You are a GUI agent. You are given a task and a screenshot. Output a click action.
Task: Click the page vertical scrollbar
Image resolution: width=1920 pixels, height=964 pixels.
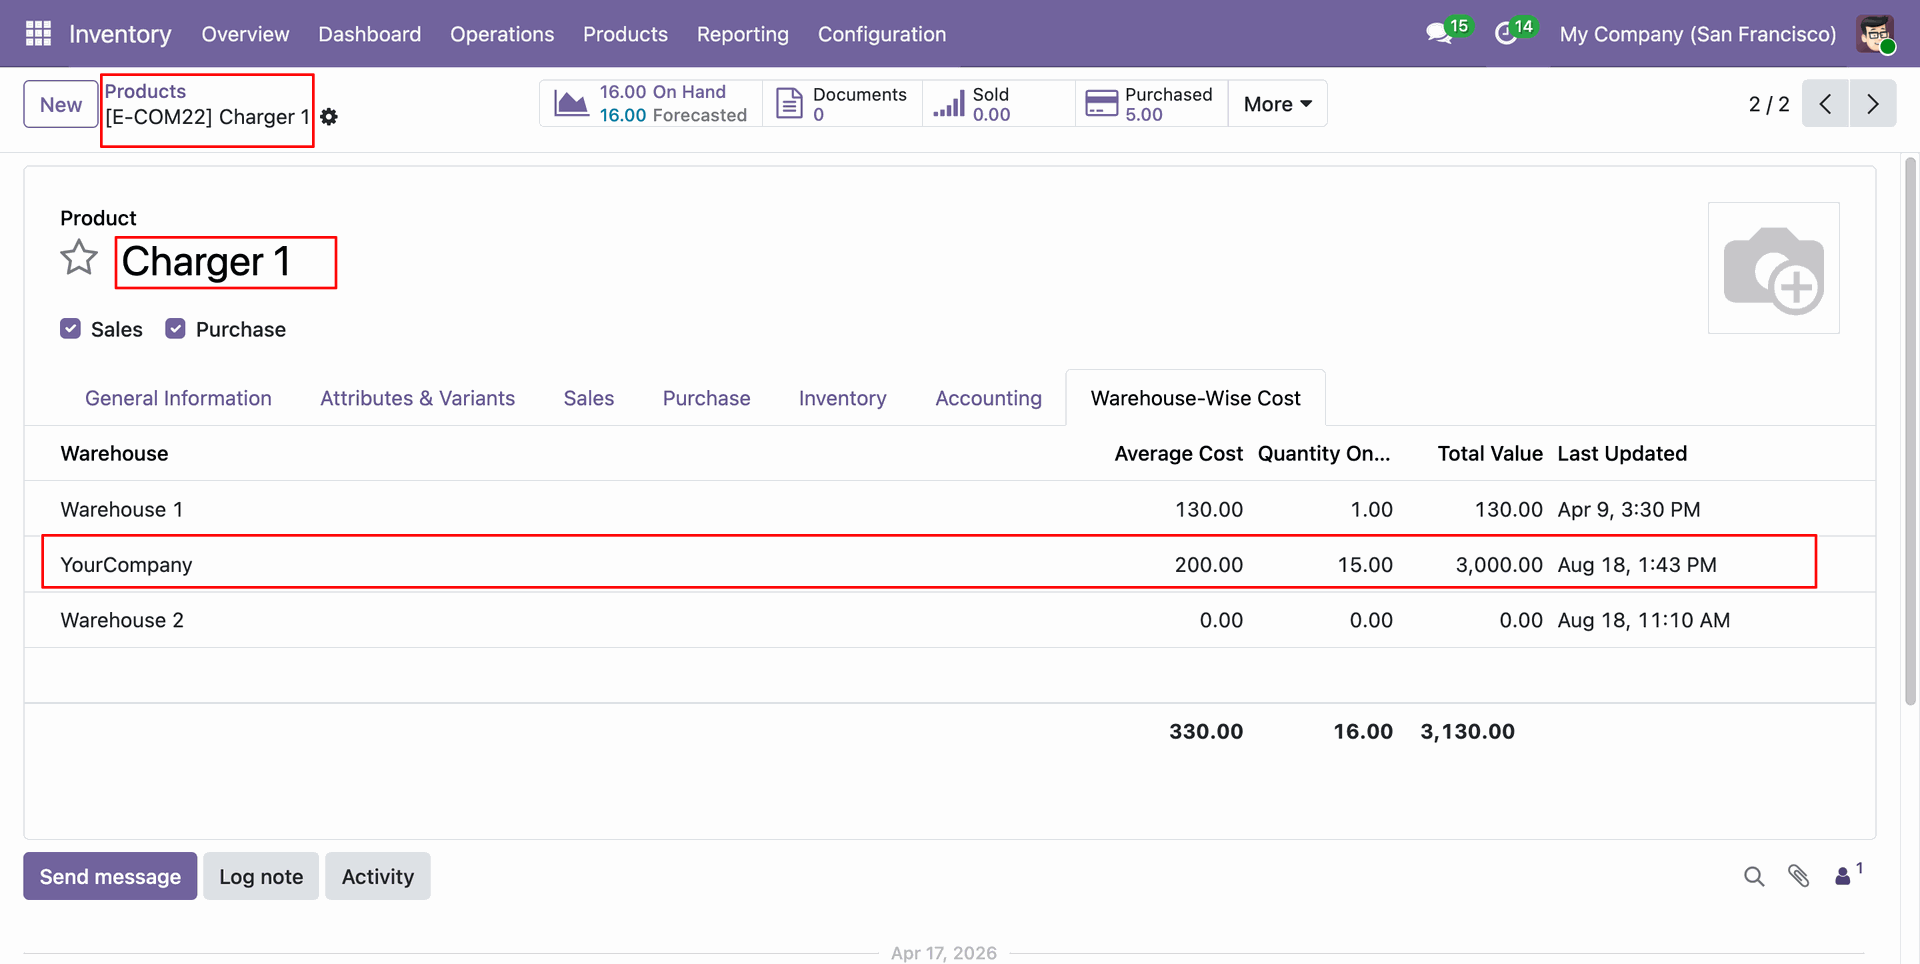click(x=1910, y=430)
